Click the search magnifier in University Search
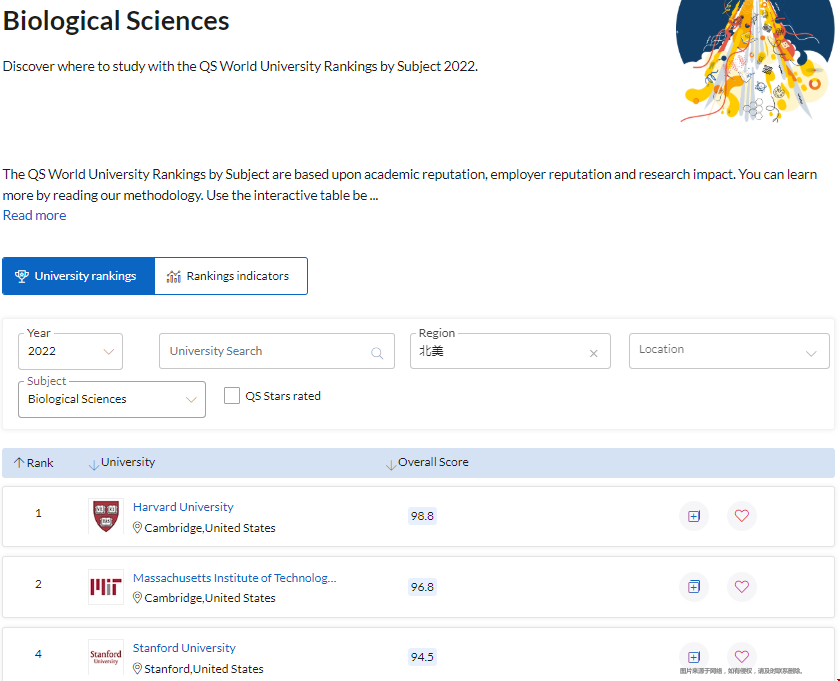The width and height of the screenshot is (840, 681). pyautogui.click(x=377, y=352)
